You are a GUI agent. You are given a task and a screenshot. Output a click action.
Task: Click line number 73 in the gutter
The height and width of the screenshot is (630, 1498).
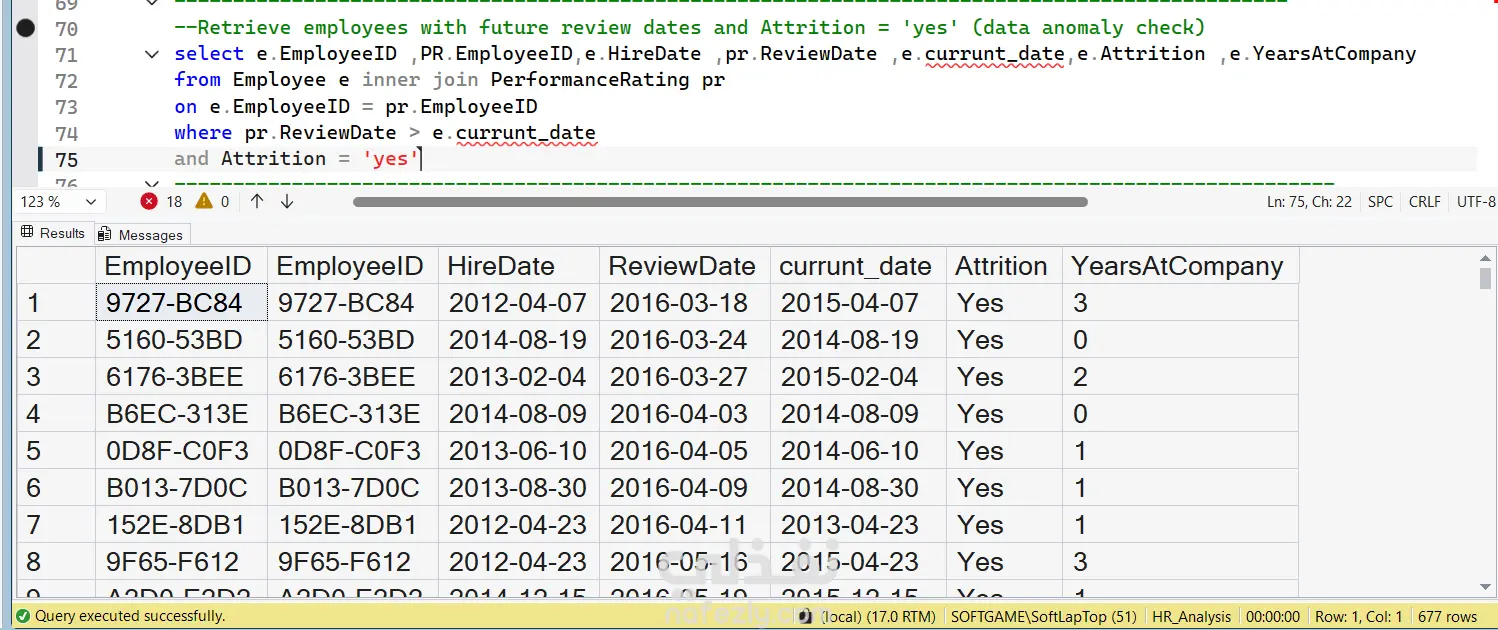(x=66, y=107)
